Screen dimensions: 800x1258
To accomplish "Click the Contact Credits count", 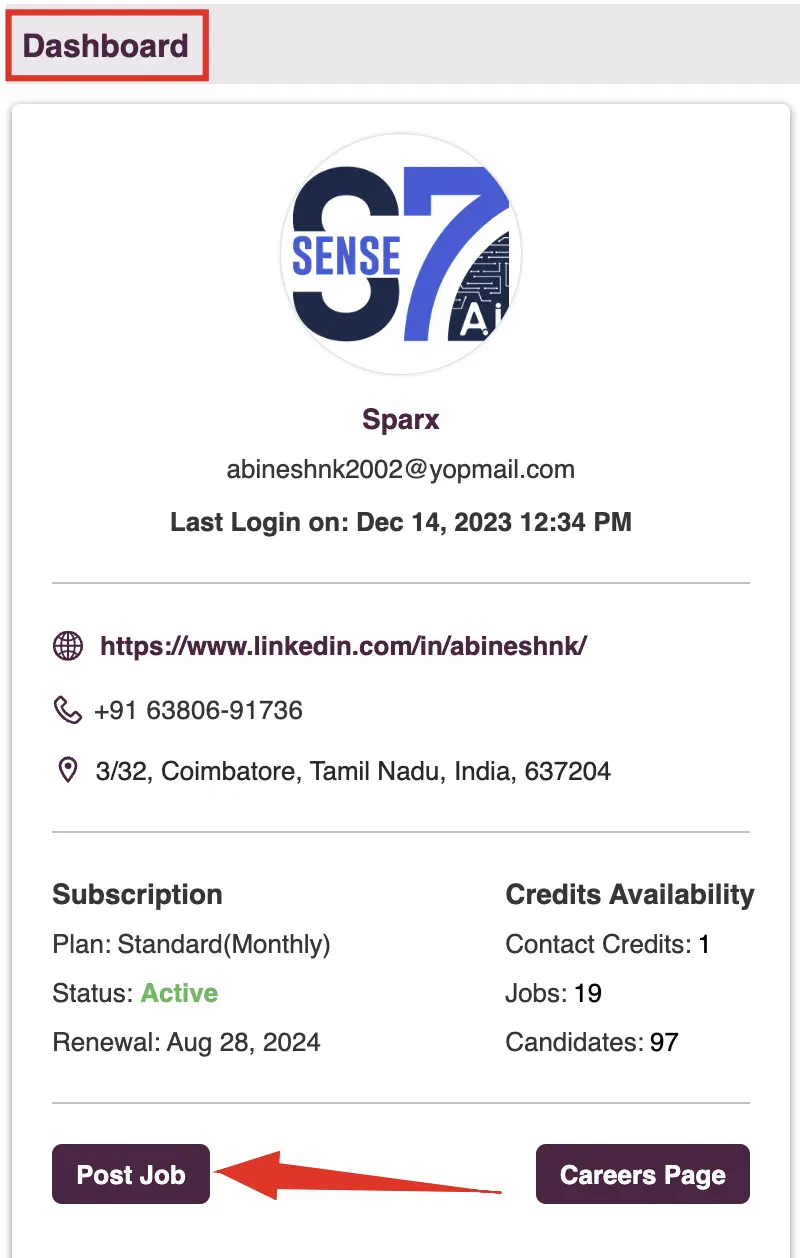I will click(704, 944).
